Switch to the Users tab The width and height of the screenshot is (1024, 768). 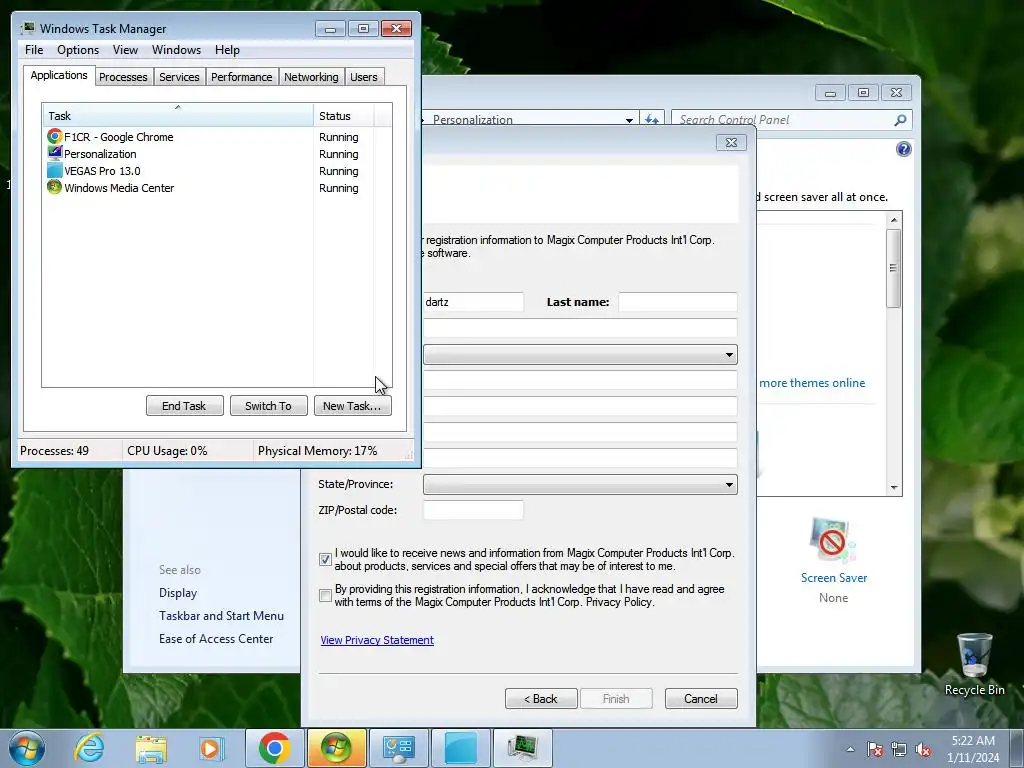pos(364,77)
